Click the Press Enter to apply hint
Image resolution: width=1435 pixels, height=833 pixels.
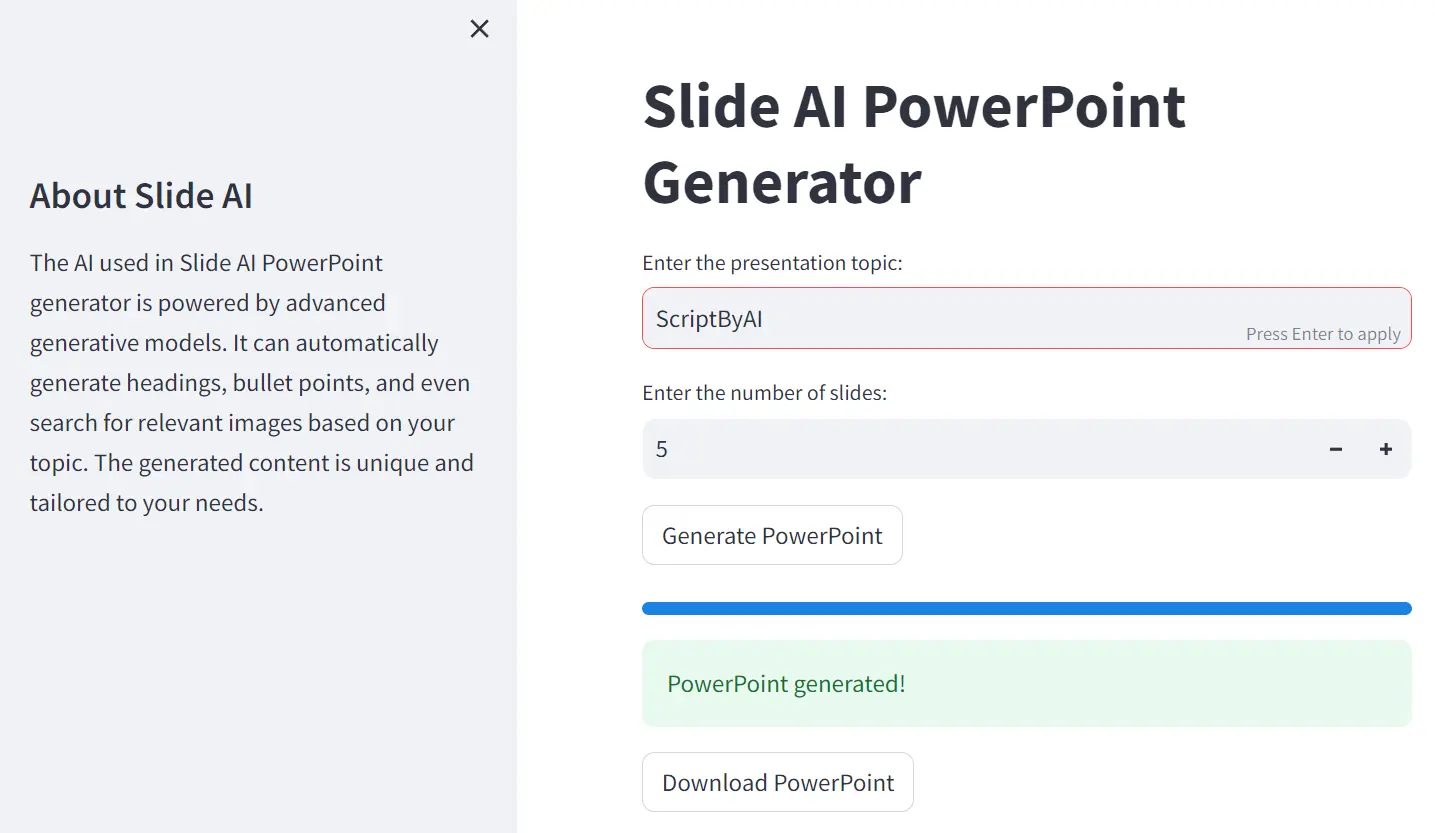pos(1323,334)
